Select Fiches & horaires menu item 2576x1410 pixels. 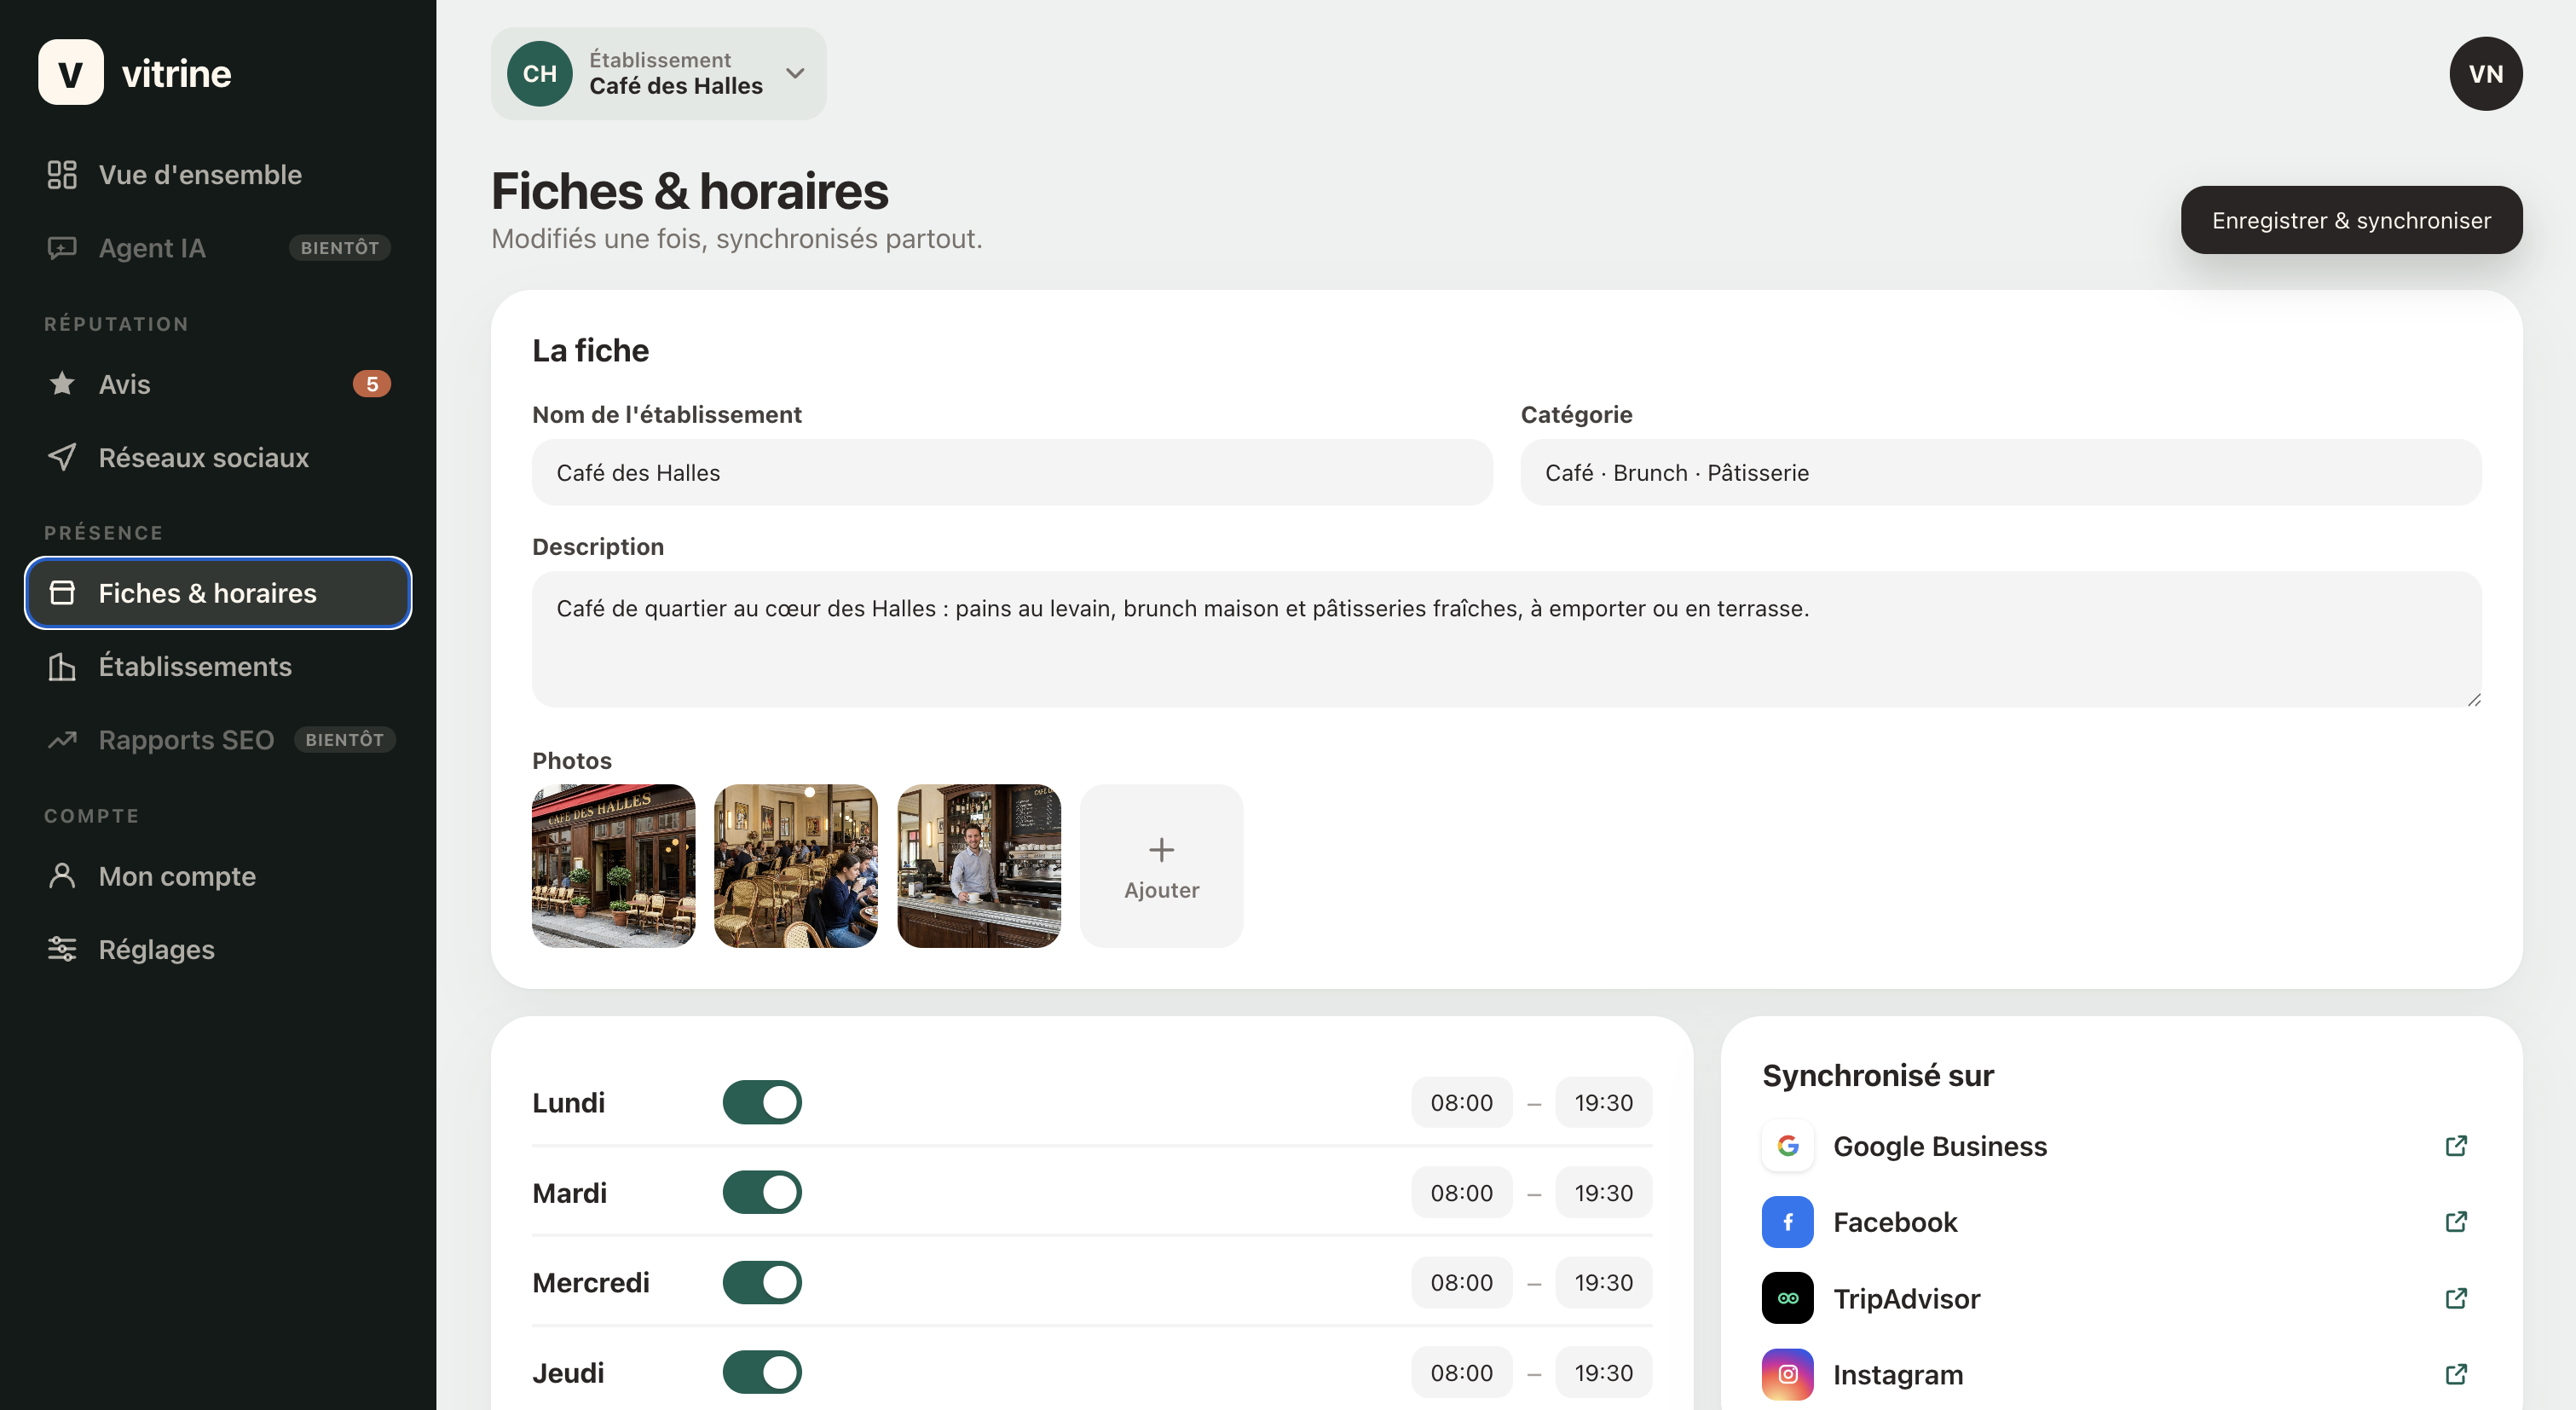[218, 593]
